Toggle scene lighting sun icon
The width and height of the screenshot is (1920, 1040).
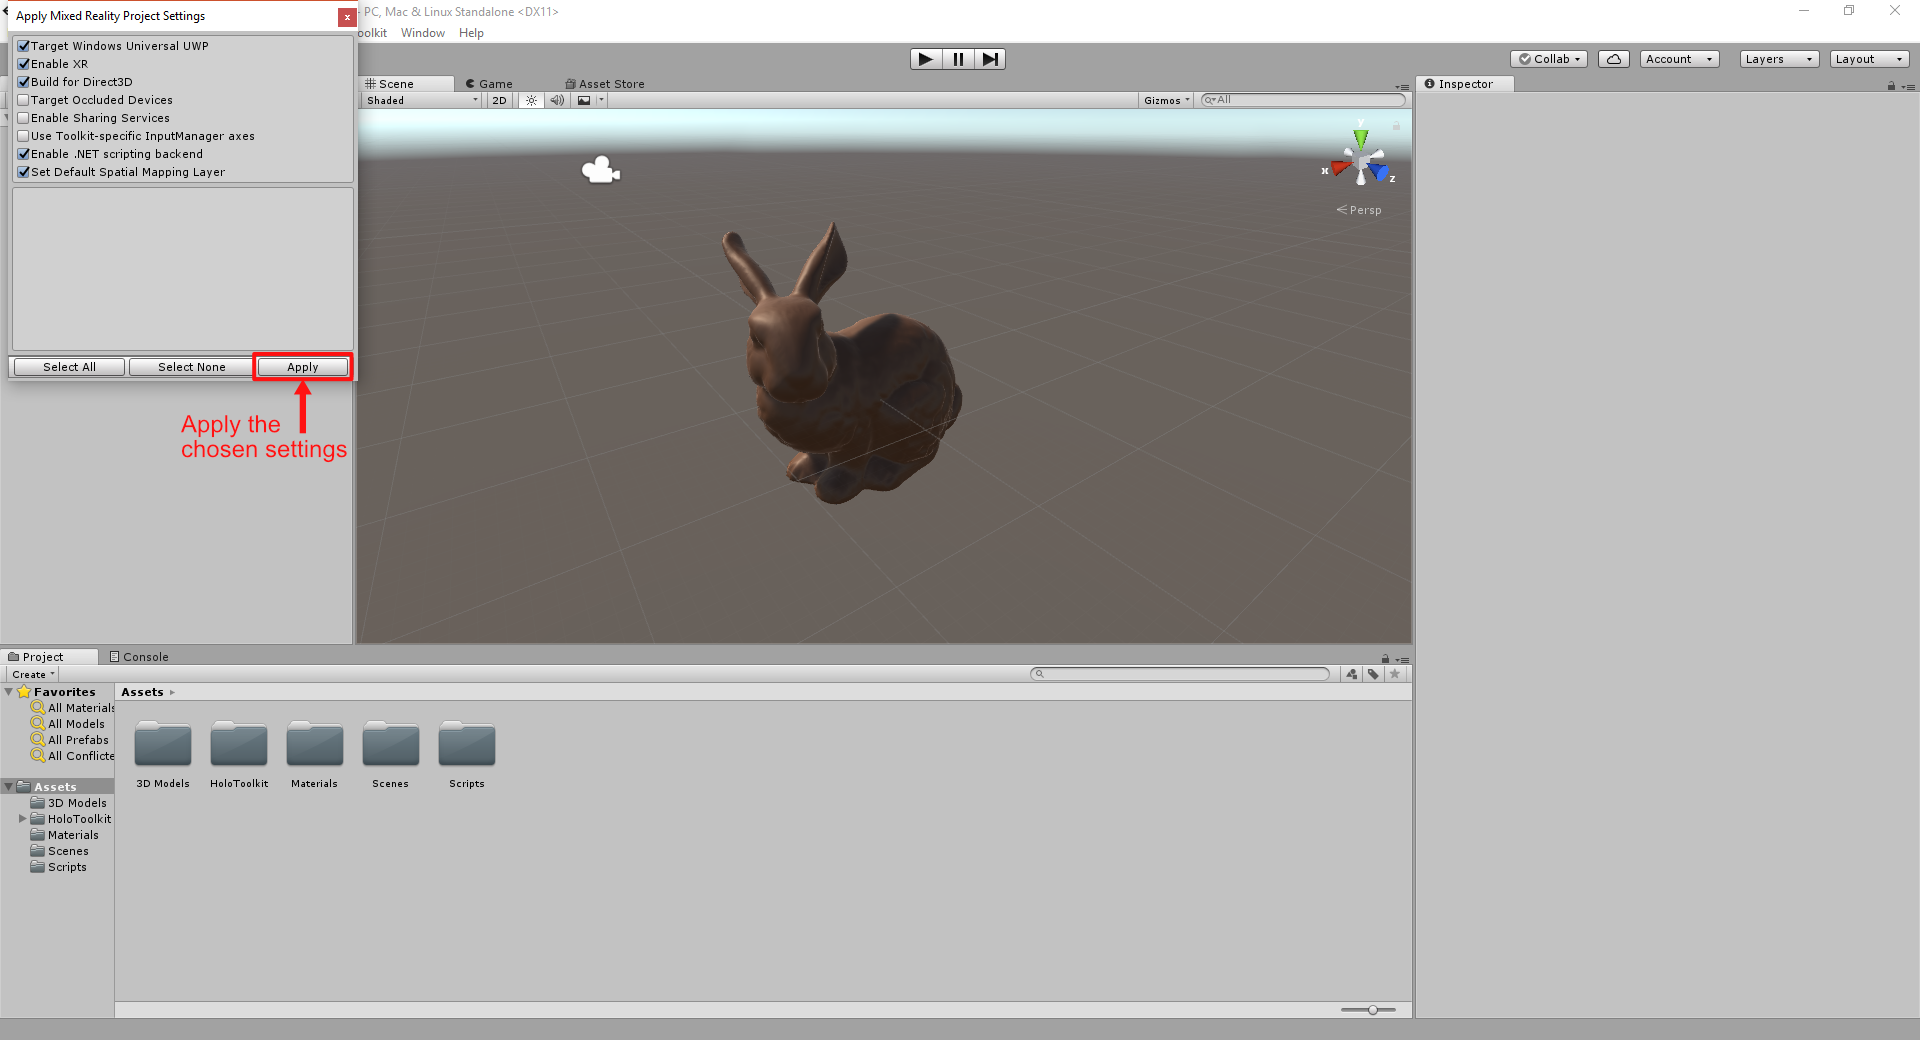pos(531,100)
